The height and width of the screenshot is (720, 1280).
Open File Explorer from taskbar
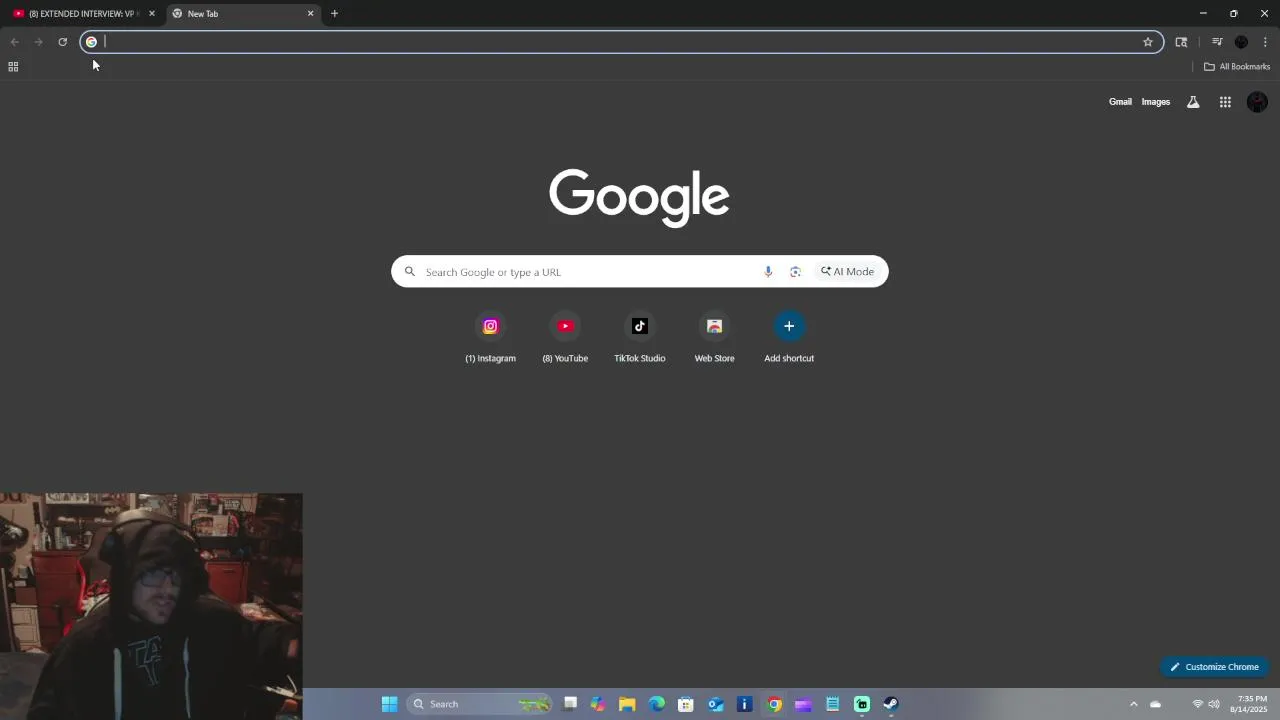point(627,704)
